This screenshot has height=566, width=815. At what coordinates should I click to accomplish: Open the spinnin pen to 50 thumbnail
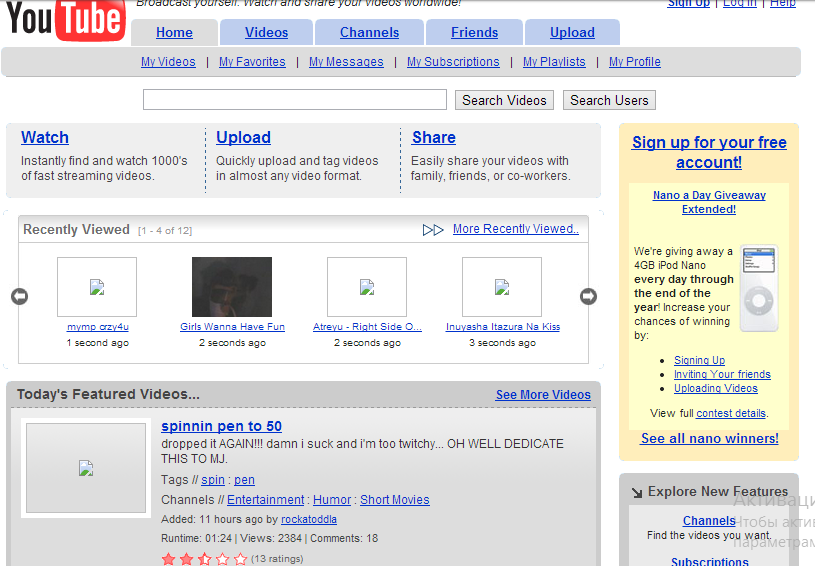[86, 468]
